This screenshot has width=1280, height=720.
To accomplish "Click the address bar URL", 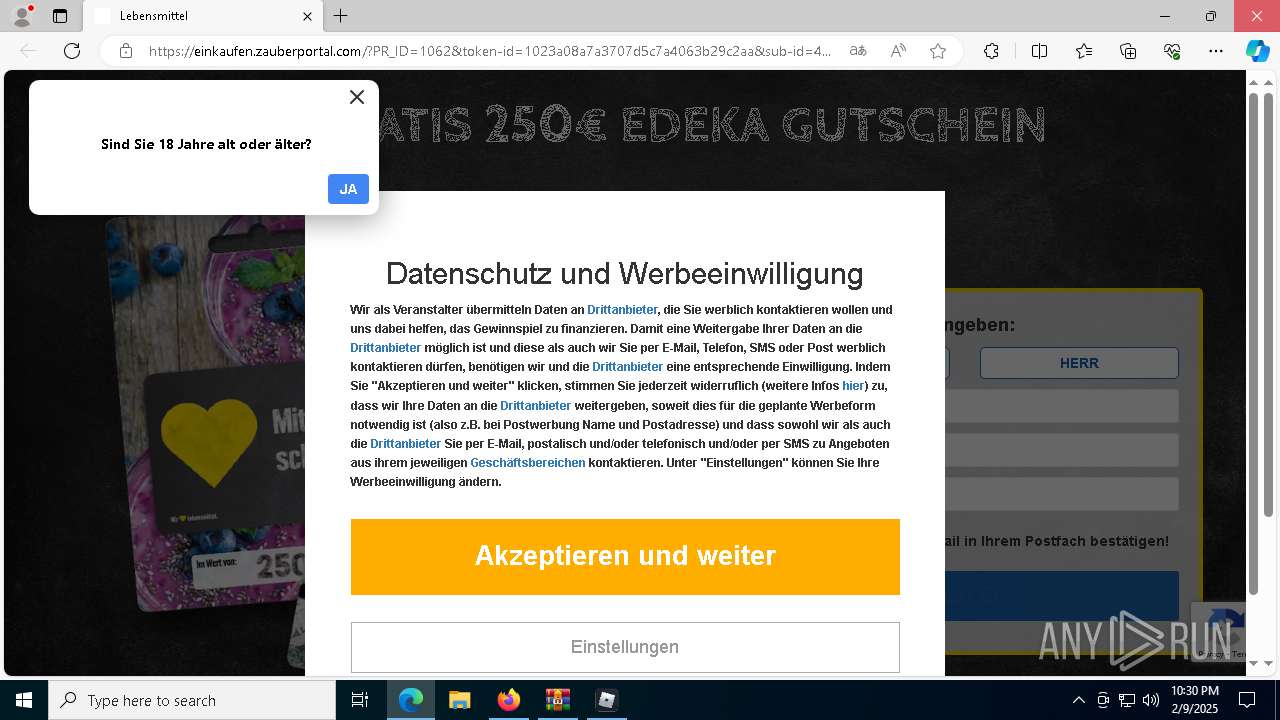I will tap(490, 51).
